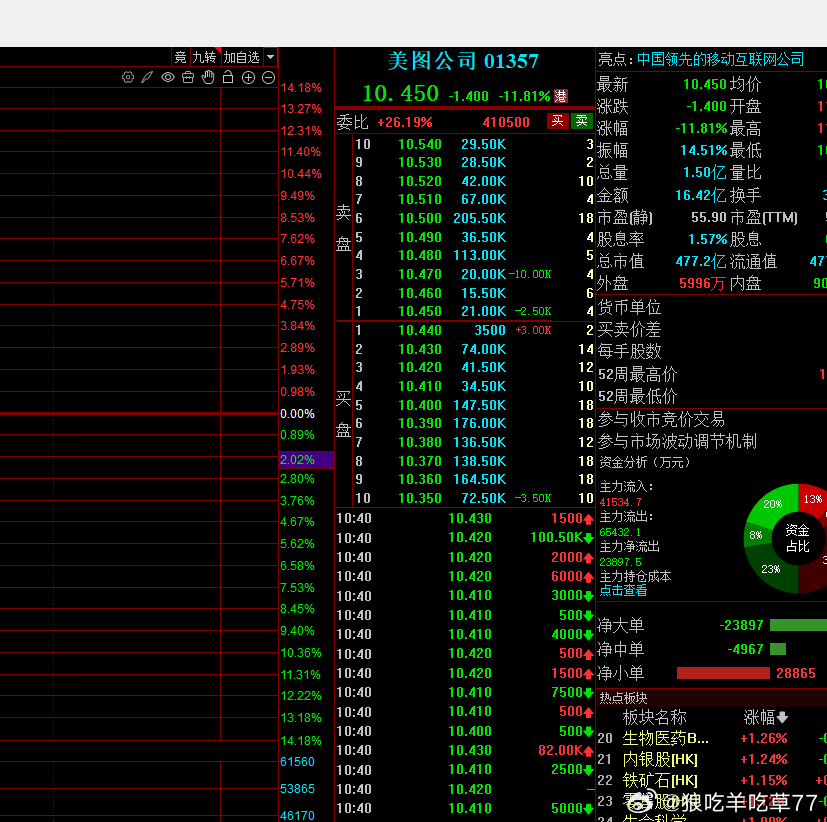Click the 0.00% baseline axis label

click(x=297, y=414)
